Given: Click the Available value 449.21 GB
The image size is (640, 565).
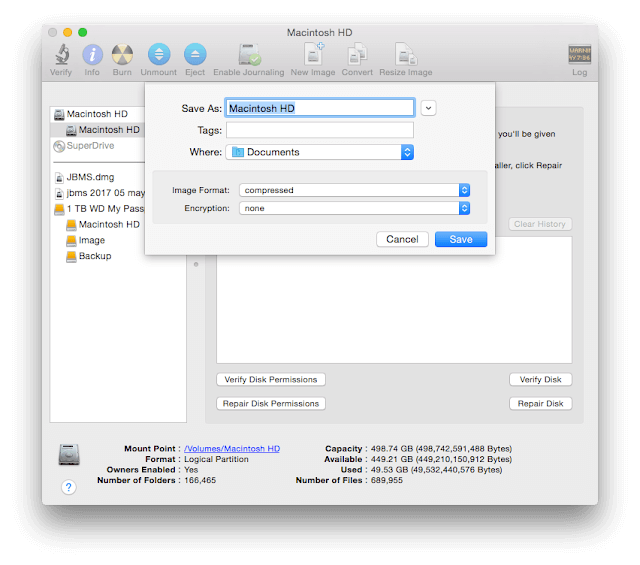Looking at the screenshot, I should [x=441, y=459].
